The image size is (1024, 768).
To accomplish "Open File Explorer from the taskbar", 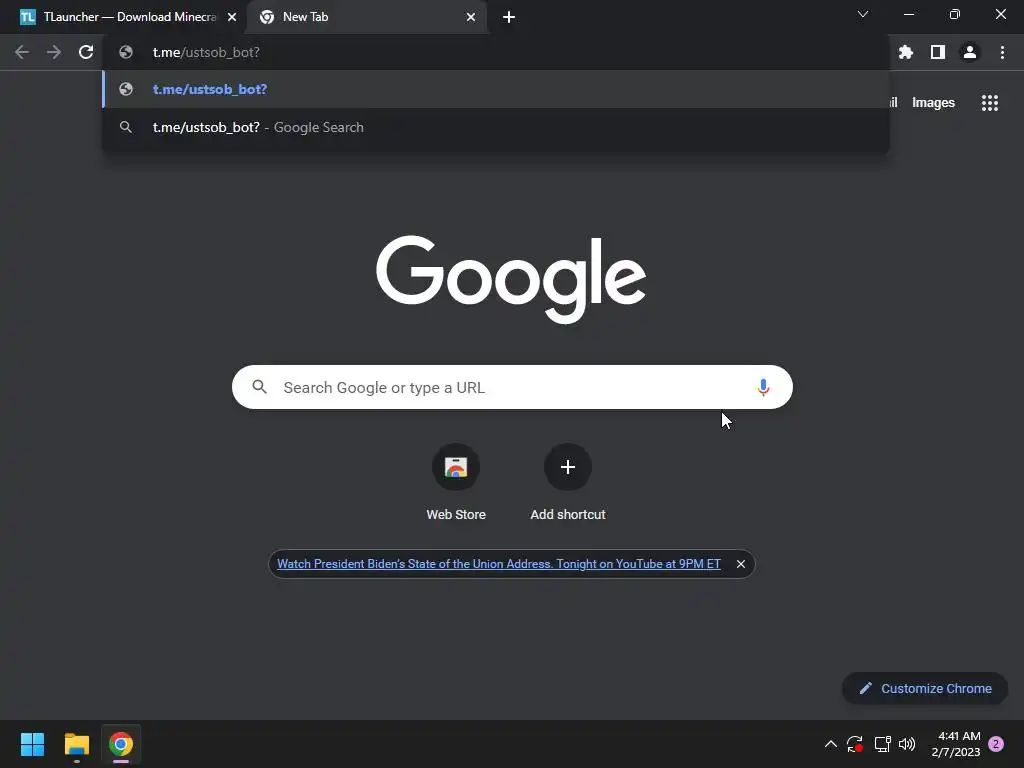I will (76, 744).
